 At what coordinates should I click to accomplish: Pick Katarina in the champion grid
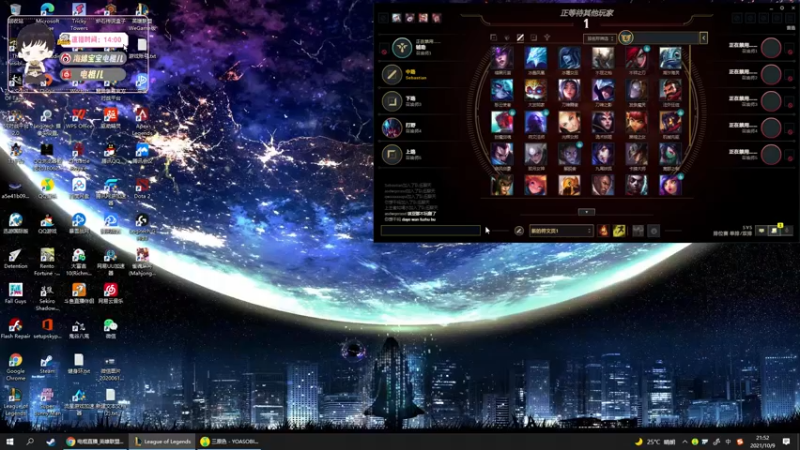coord(636,58)
